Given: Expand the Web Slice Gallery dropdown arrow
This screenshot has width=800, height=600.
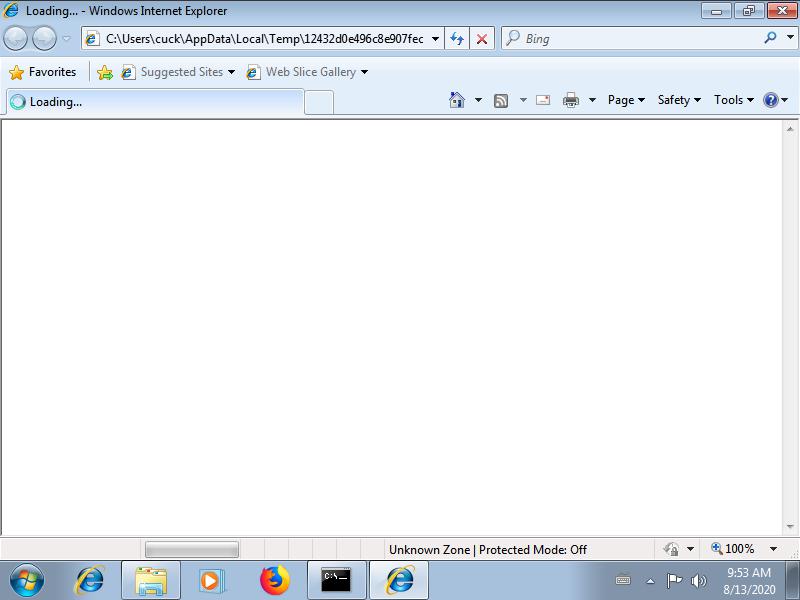Looking at the screenshot, I should pyautogui.click(x=364, y=72).
